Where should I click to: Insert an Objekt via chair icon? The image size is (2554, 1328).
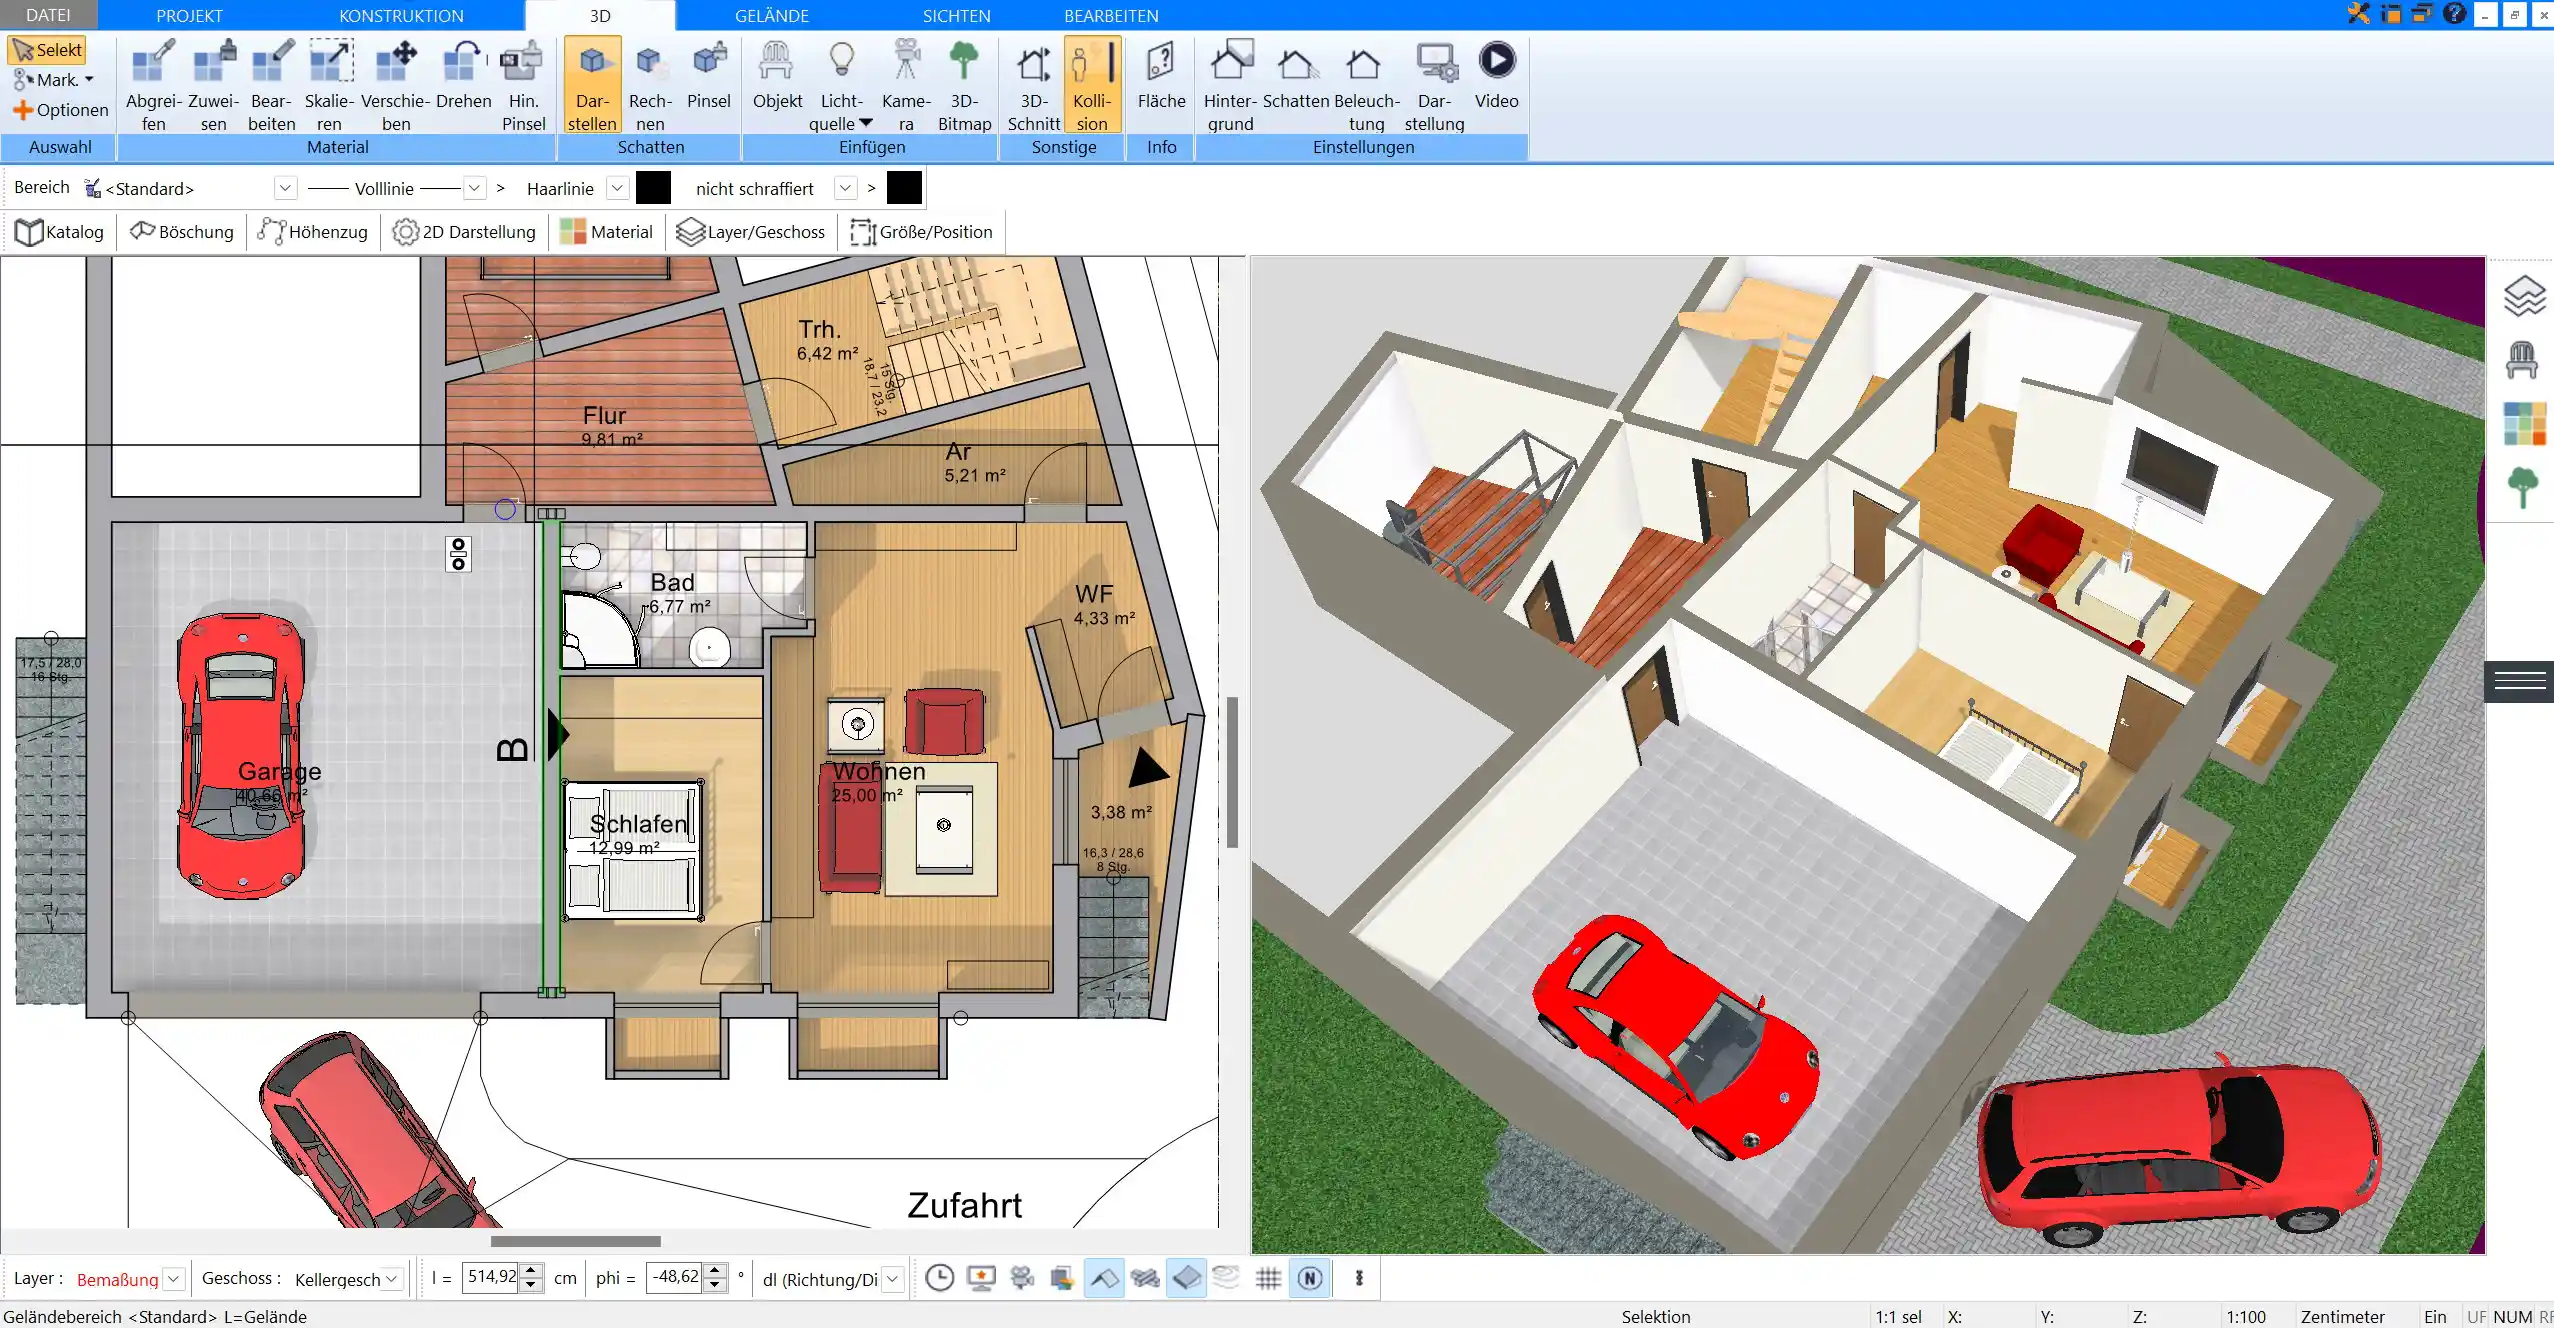(777, 75)
